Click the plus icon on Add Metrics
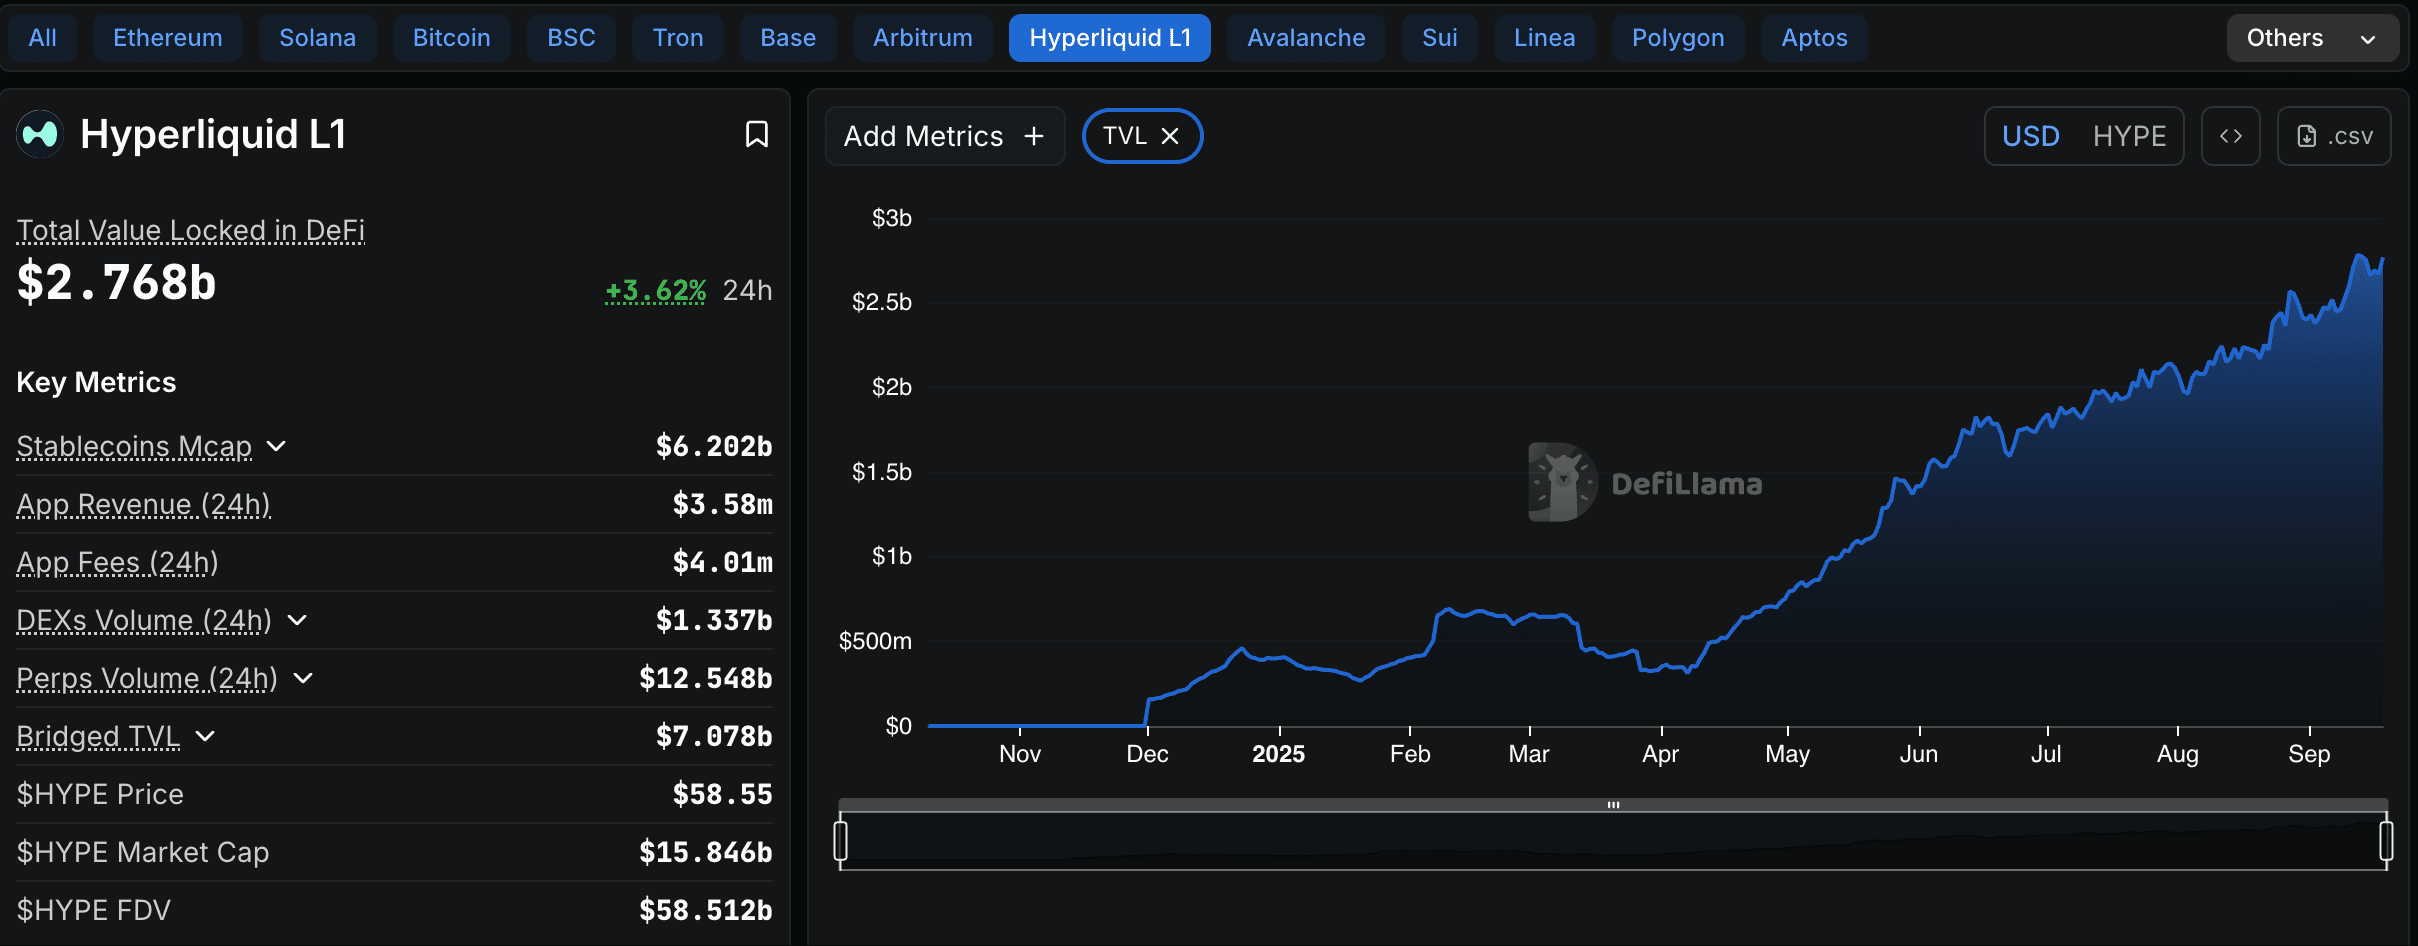 [1033, 135]
